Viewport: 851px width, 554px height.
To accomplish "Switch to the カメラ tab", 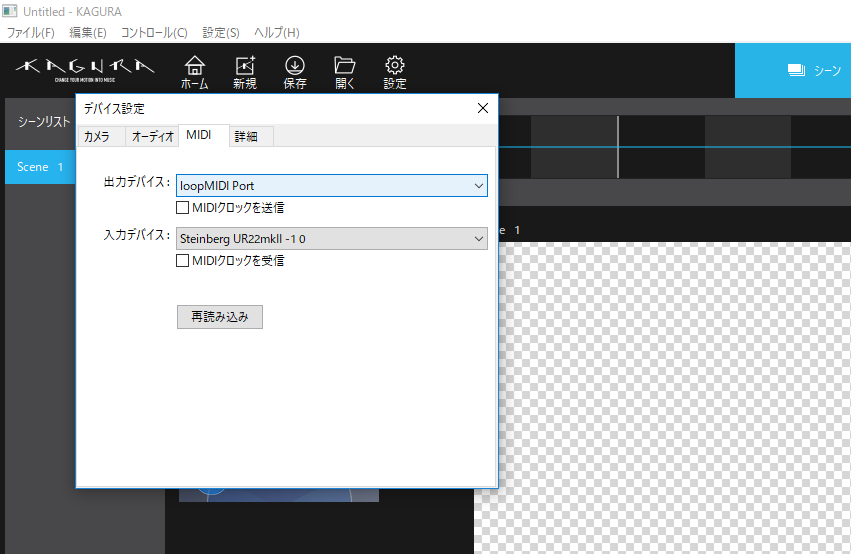I will [x=101, y=136].
